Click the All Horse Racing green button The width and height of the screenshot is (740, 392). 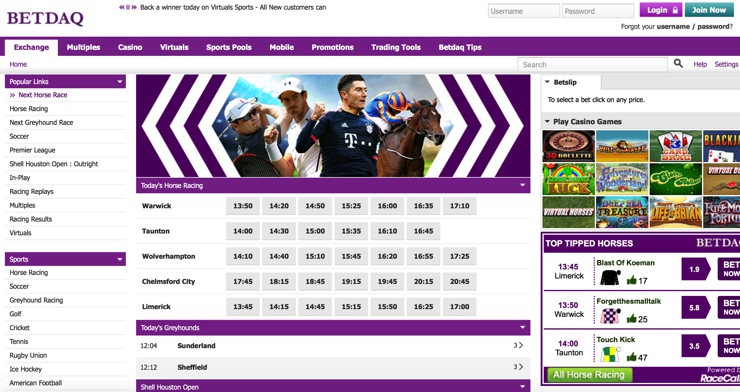pos(589,375)
